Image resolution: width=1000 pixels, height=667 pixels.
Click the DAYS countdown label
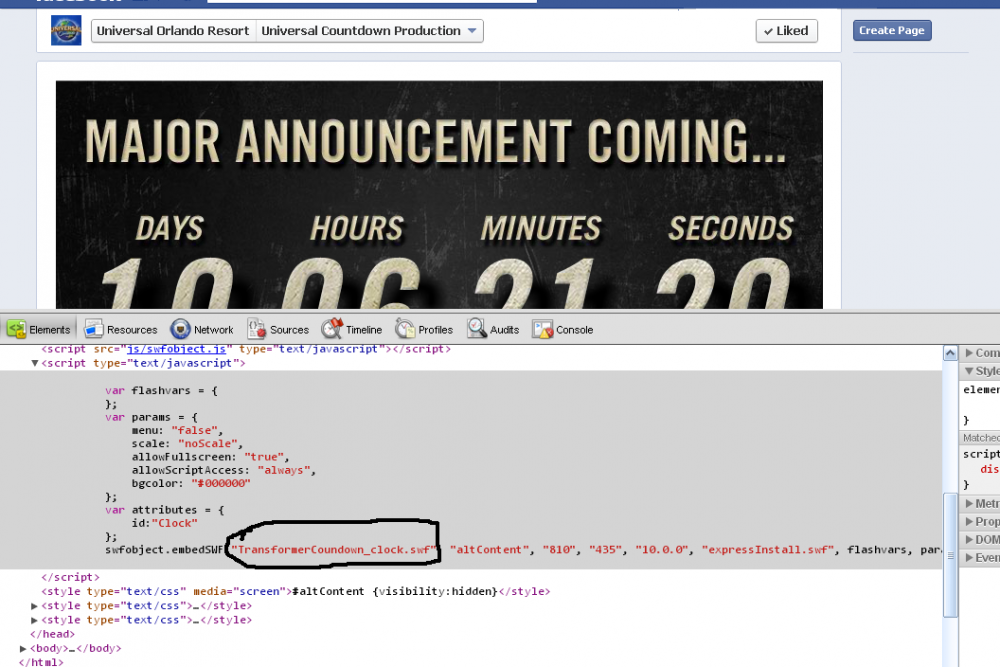[x=170, y=228]
